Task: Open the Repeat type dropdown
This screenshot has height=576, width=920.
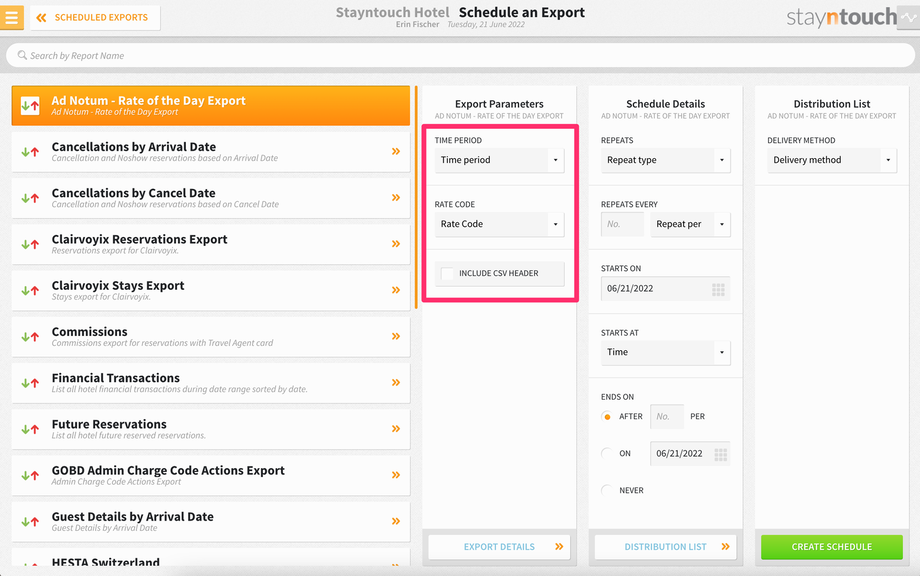Action: click(665, 160)
